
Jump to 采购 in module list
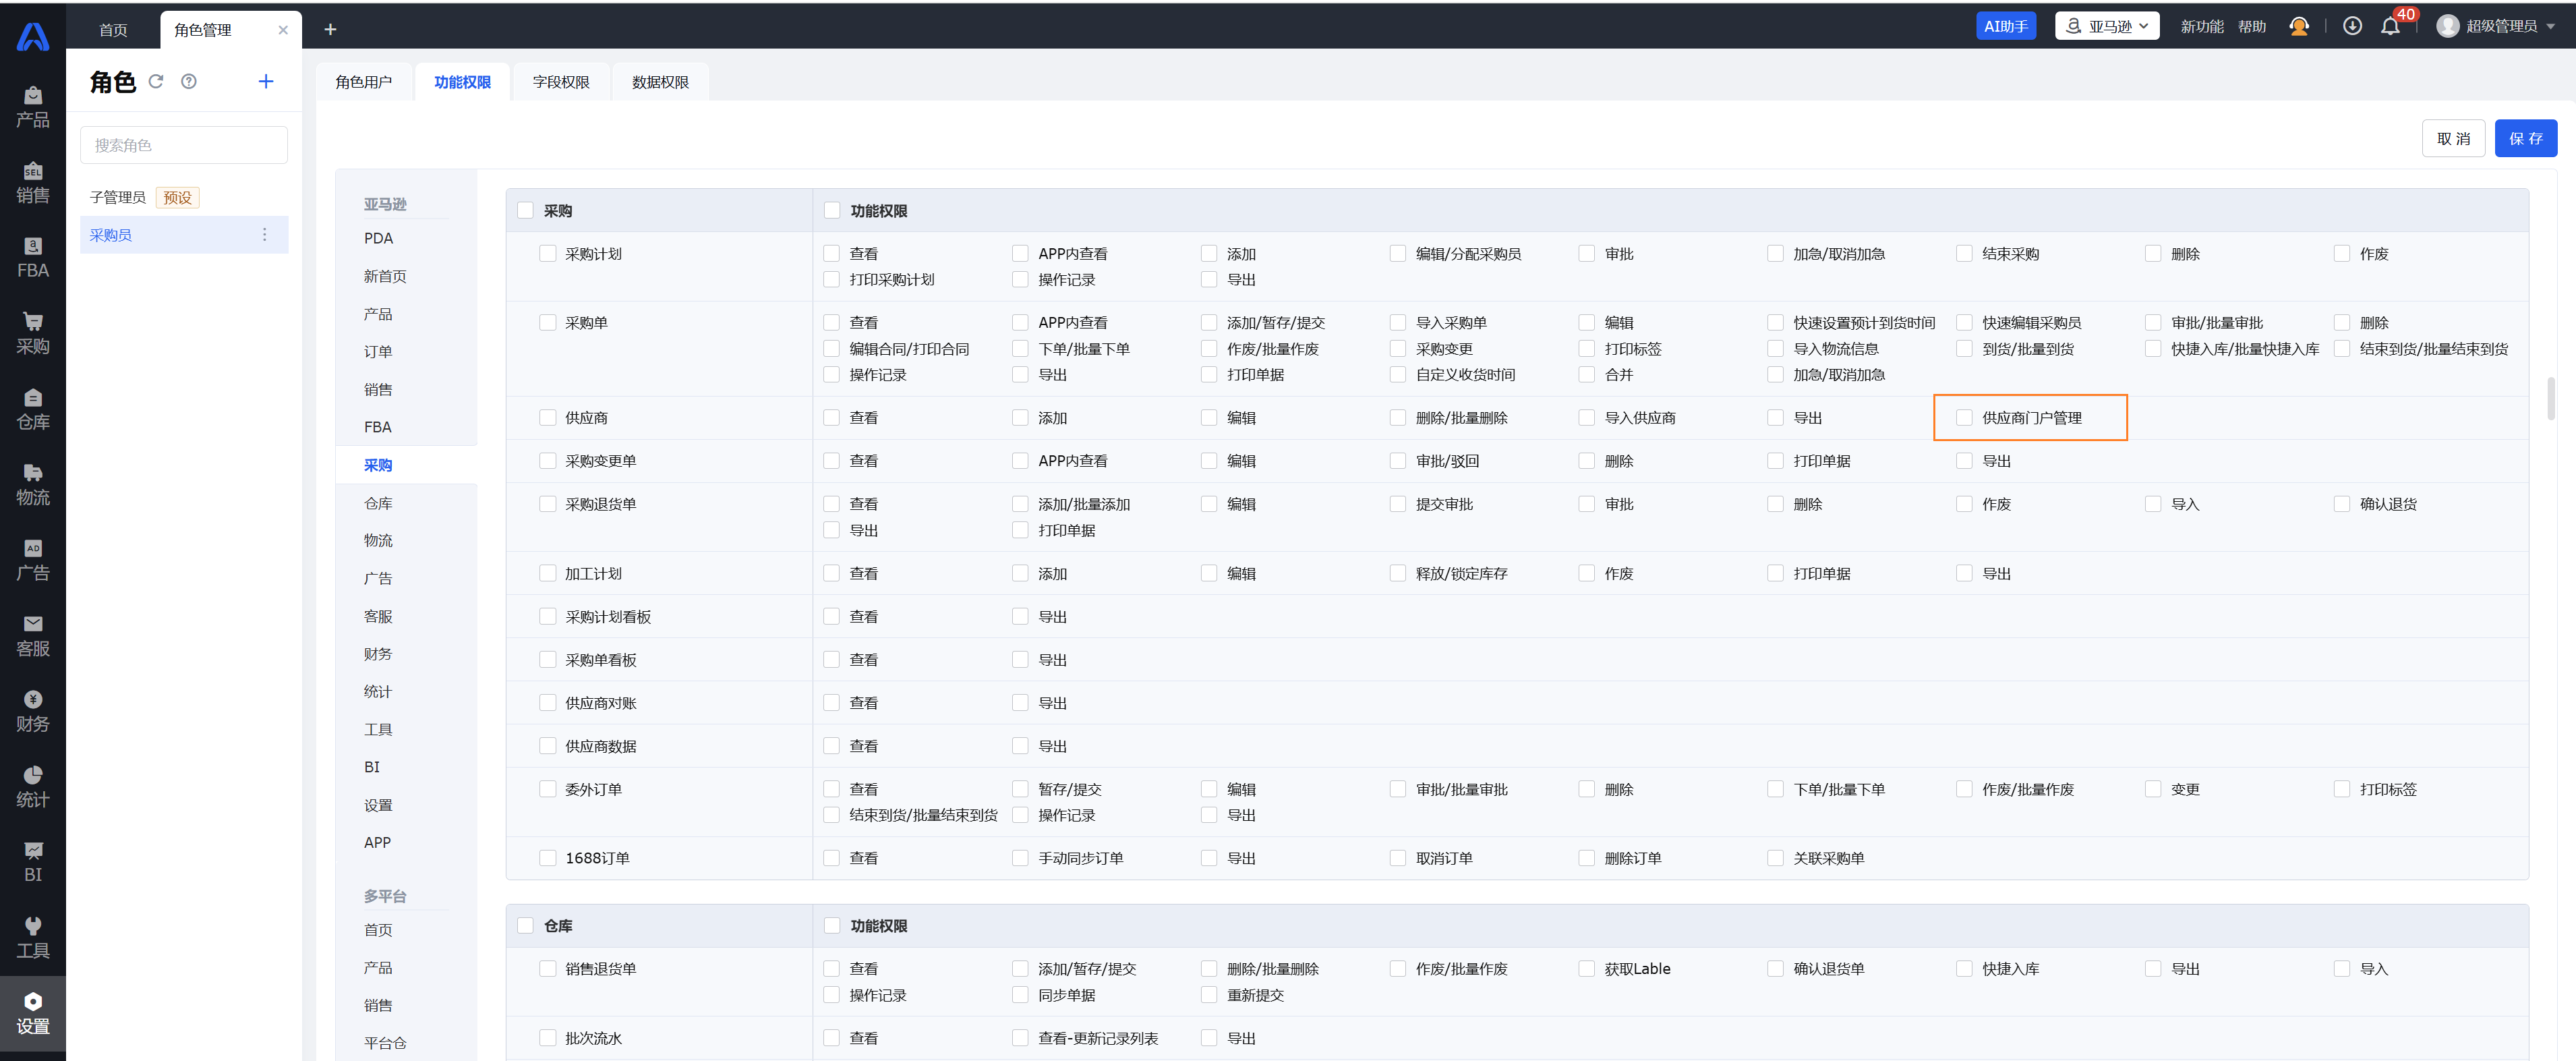[378, 465]
